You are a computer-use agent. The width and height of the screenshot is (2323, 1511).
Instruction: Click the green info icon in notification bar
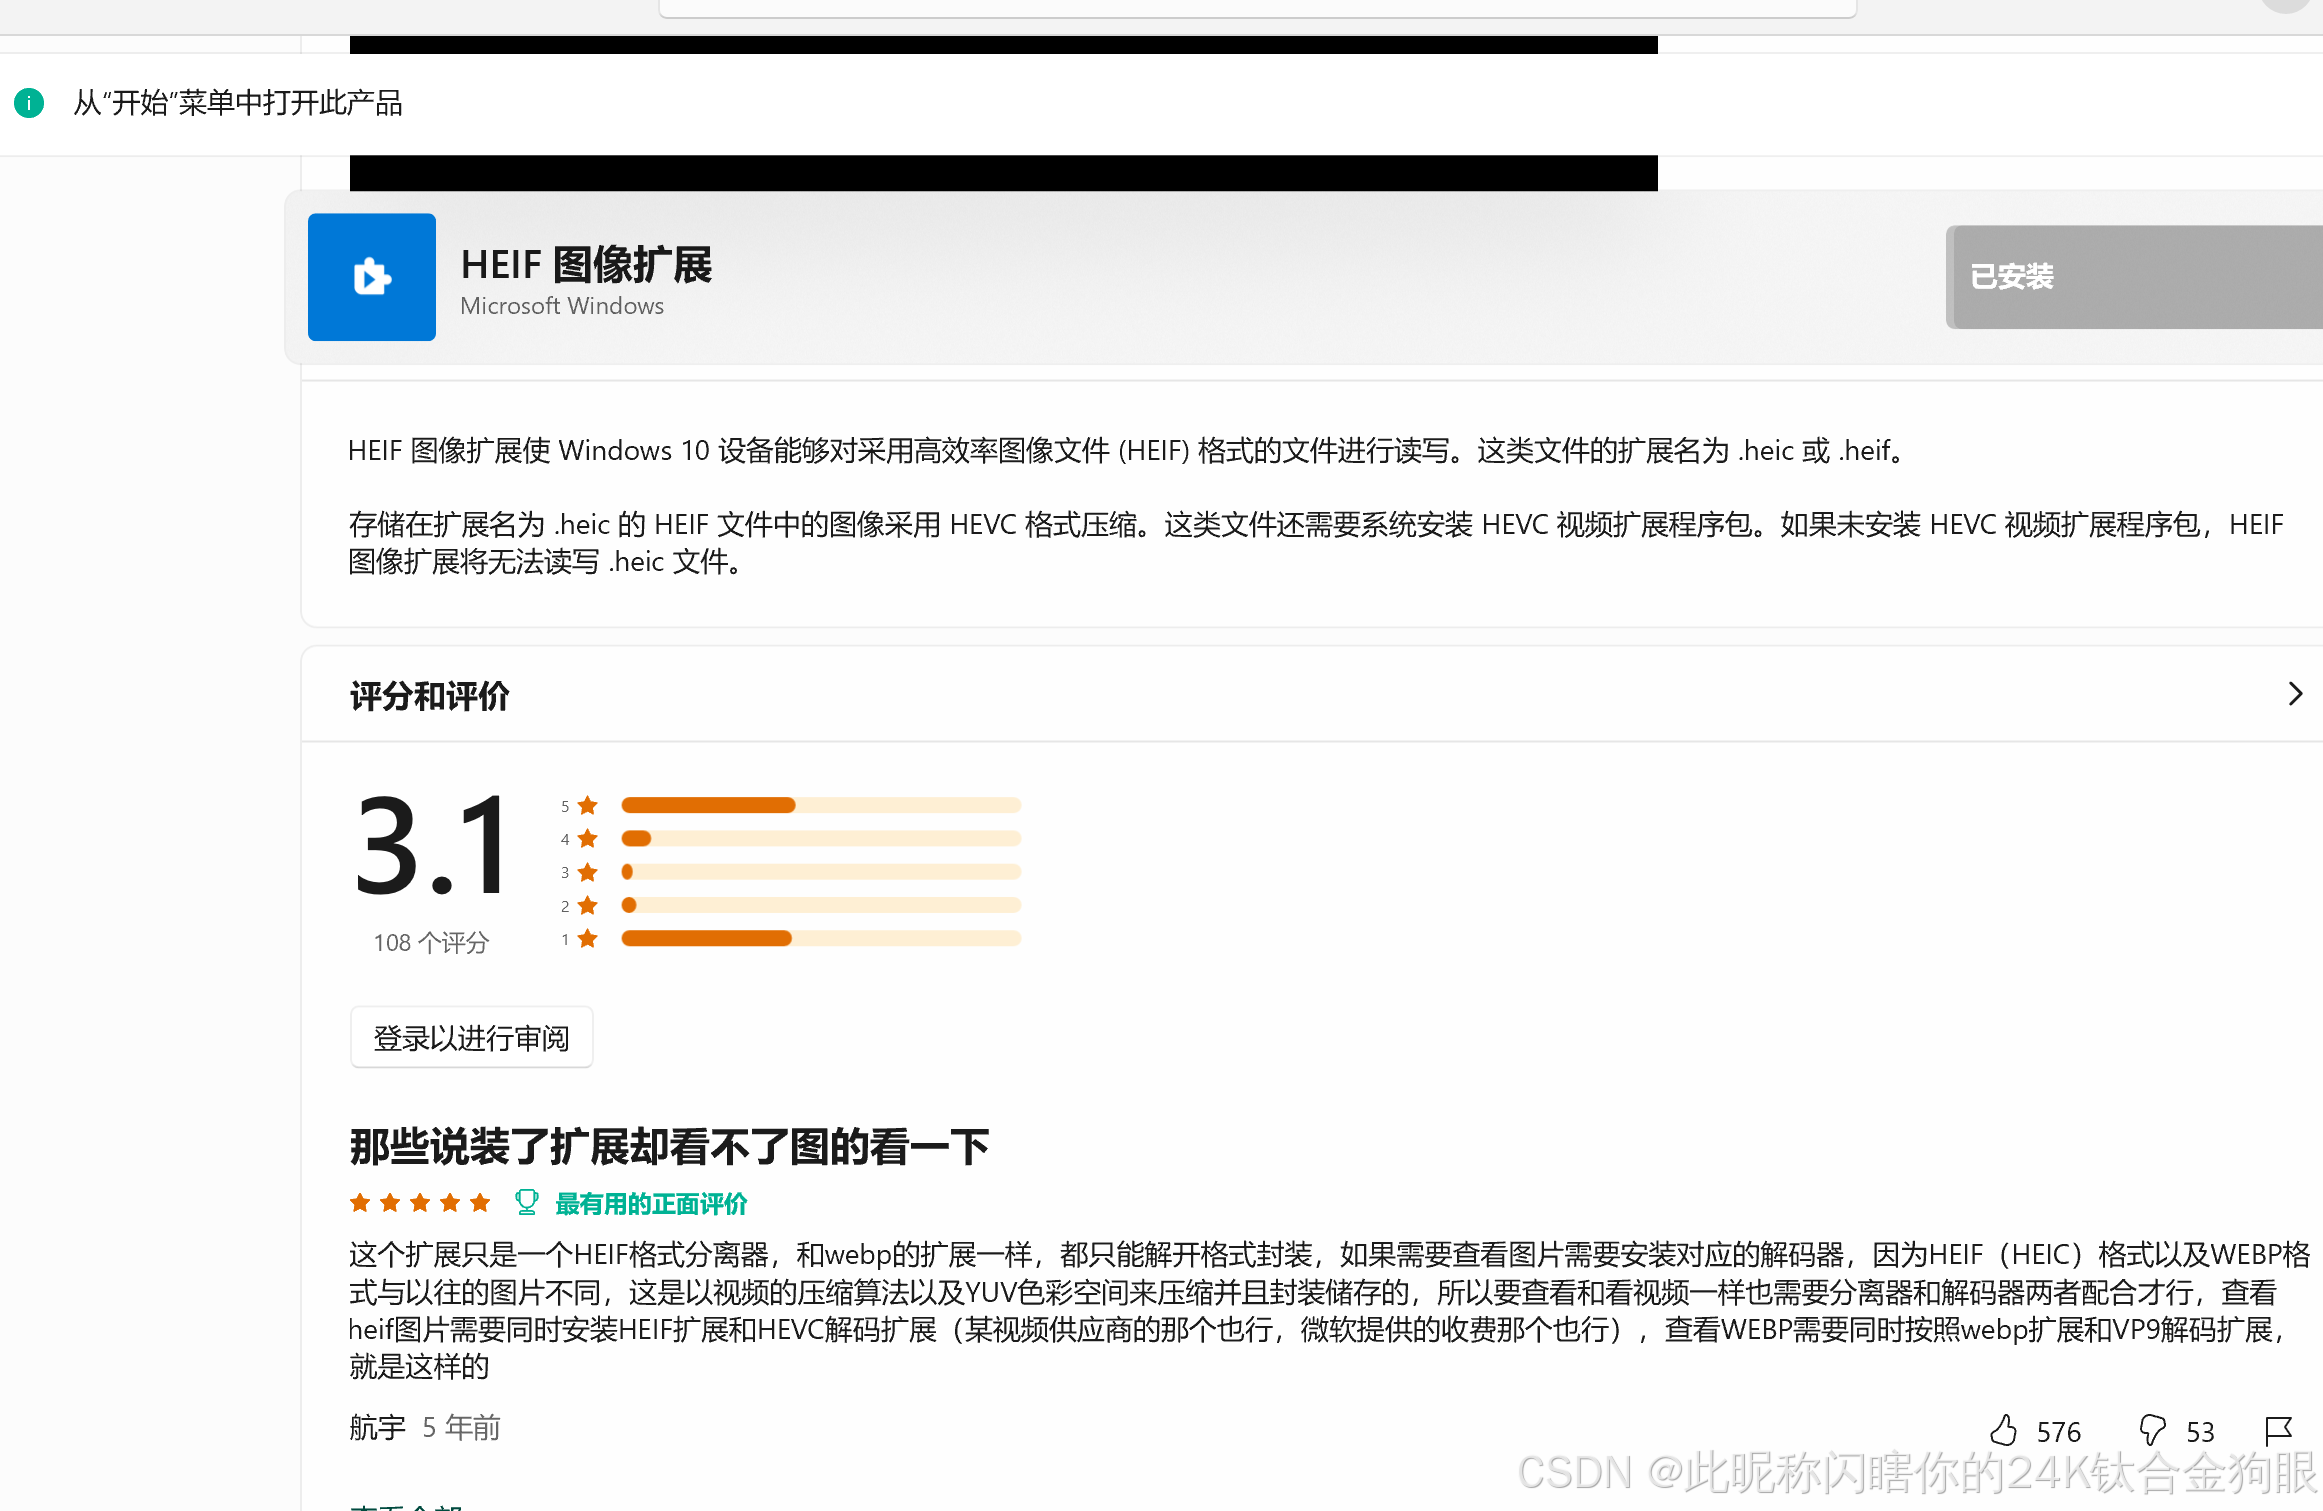tap(29, 103)
